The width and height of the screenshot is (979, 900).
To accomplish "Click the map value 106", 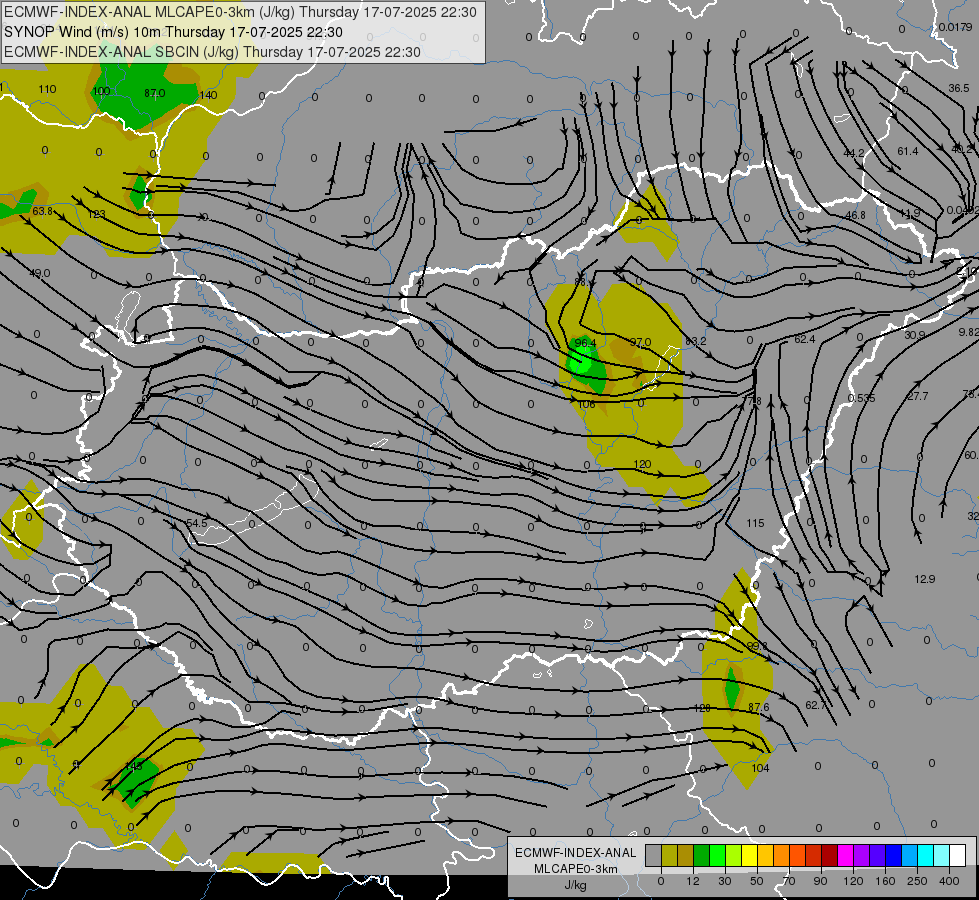I will click(587, 404).
